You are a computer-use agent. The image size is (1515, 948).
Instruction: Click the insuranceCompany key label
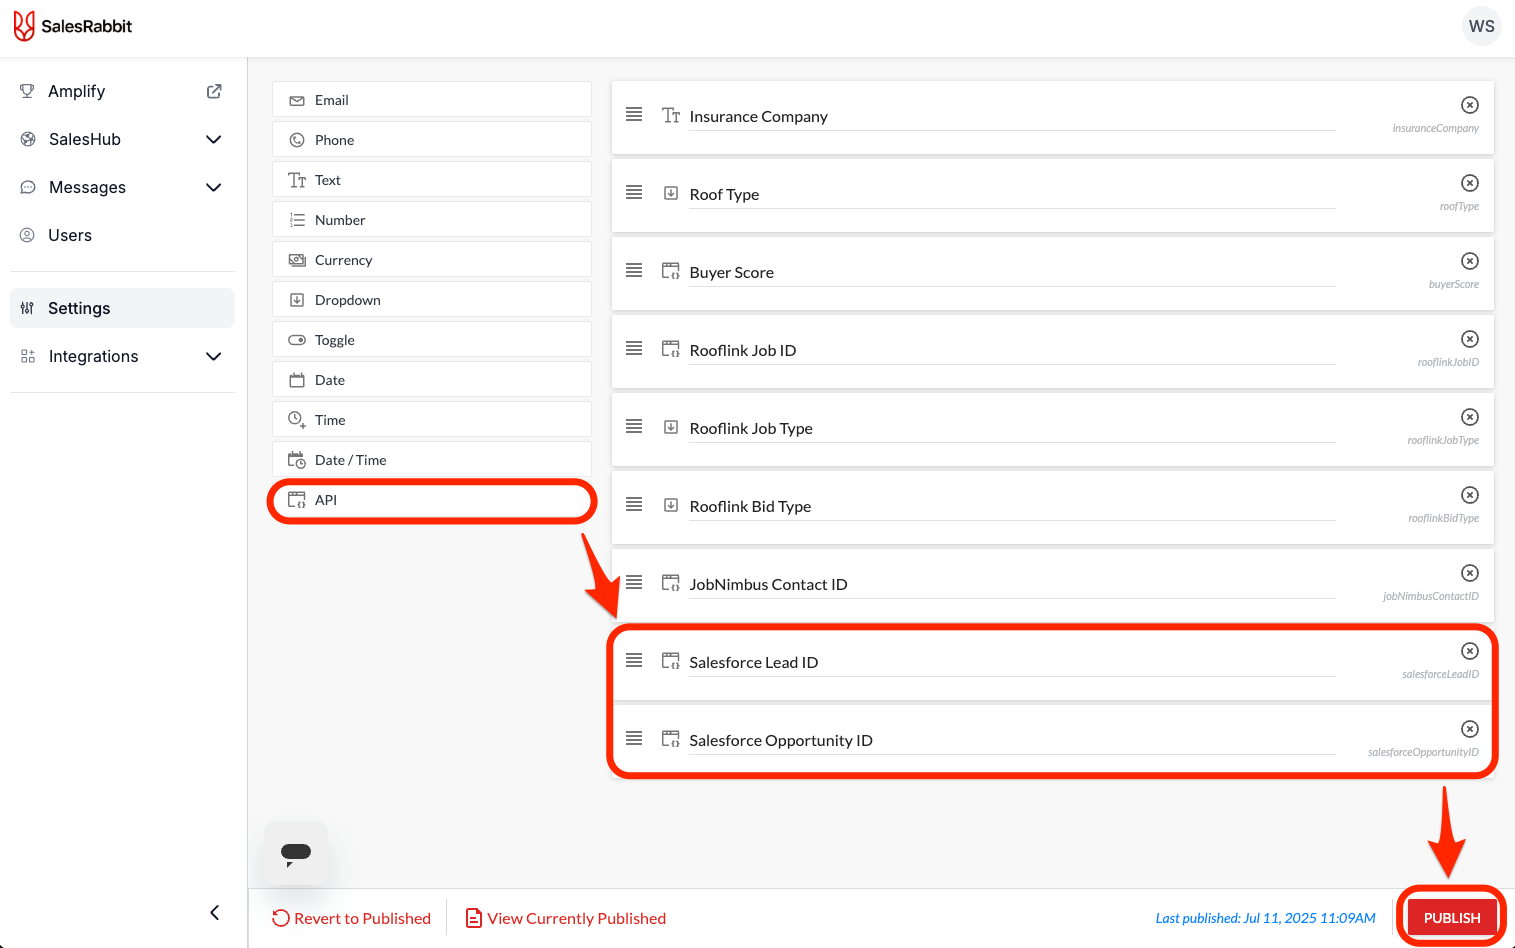coord(1435,128)
